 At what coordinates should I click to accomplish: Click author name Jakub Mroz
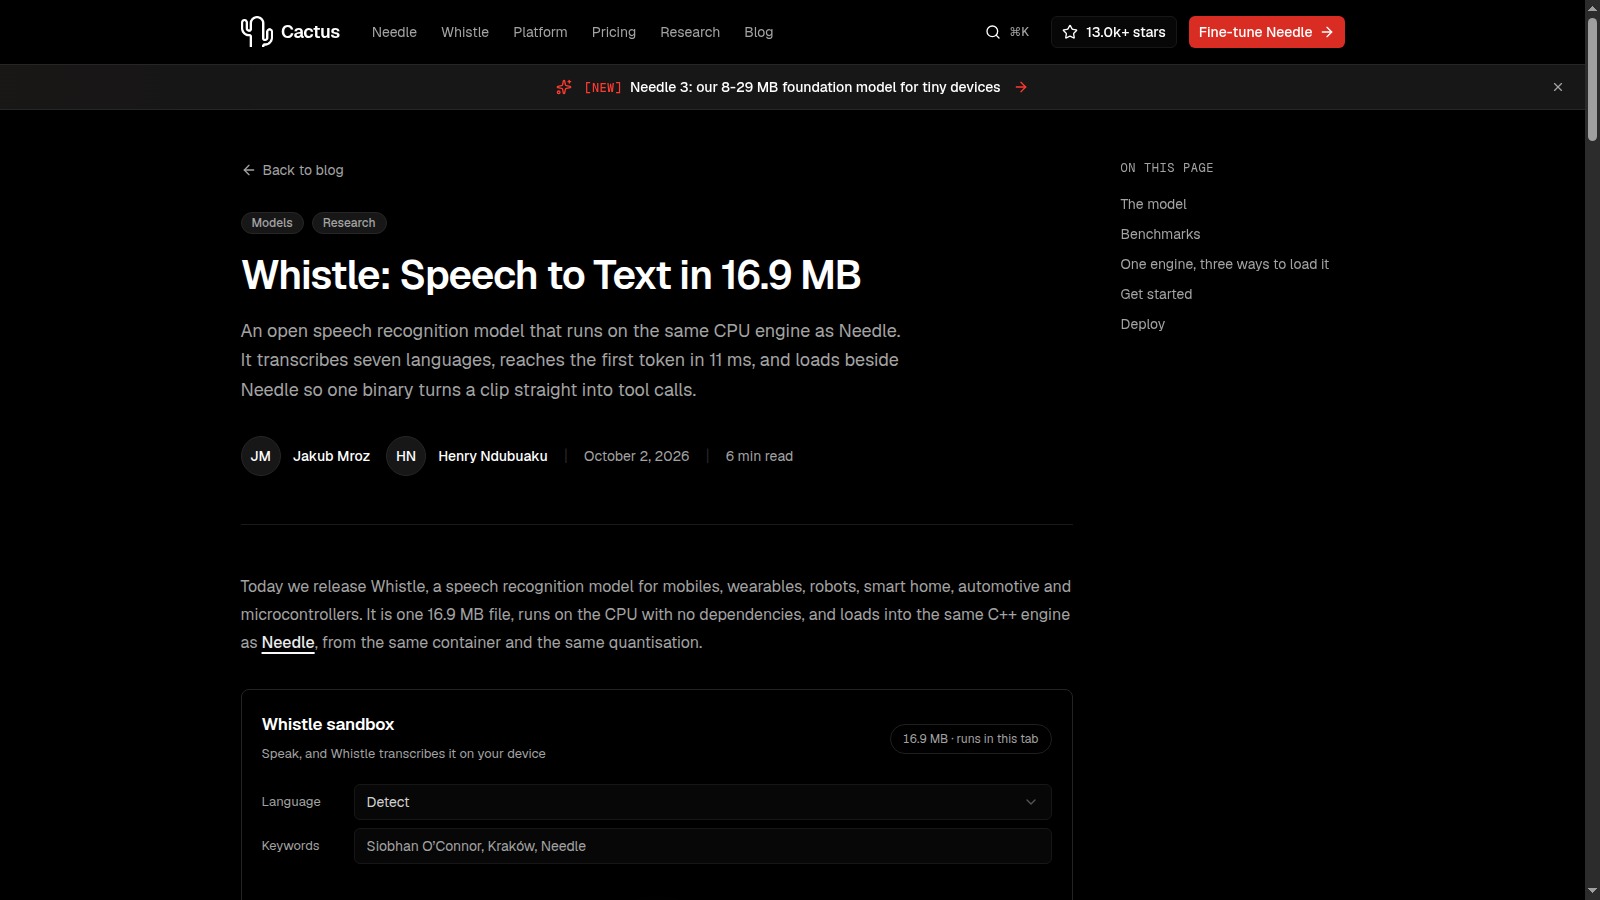point(331,456)
